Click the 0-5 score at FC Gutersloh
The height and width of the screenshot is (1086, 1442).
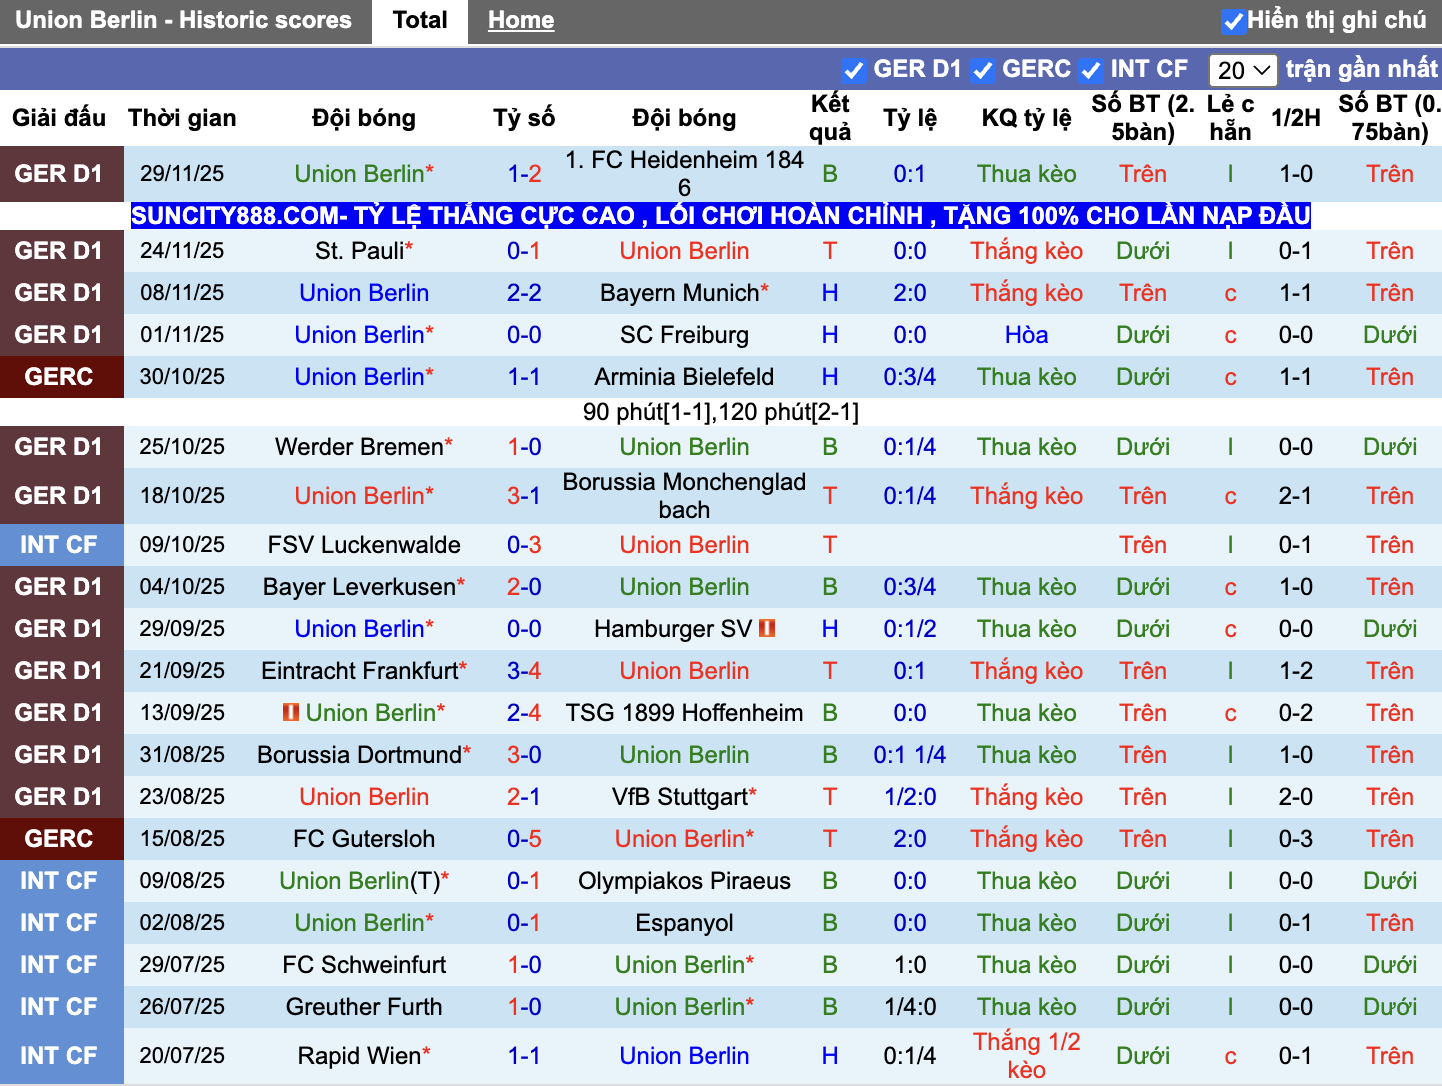click(x=524, y=839)
